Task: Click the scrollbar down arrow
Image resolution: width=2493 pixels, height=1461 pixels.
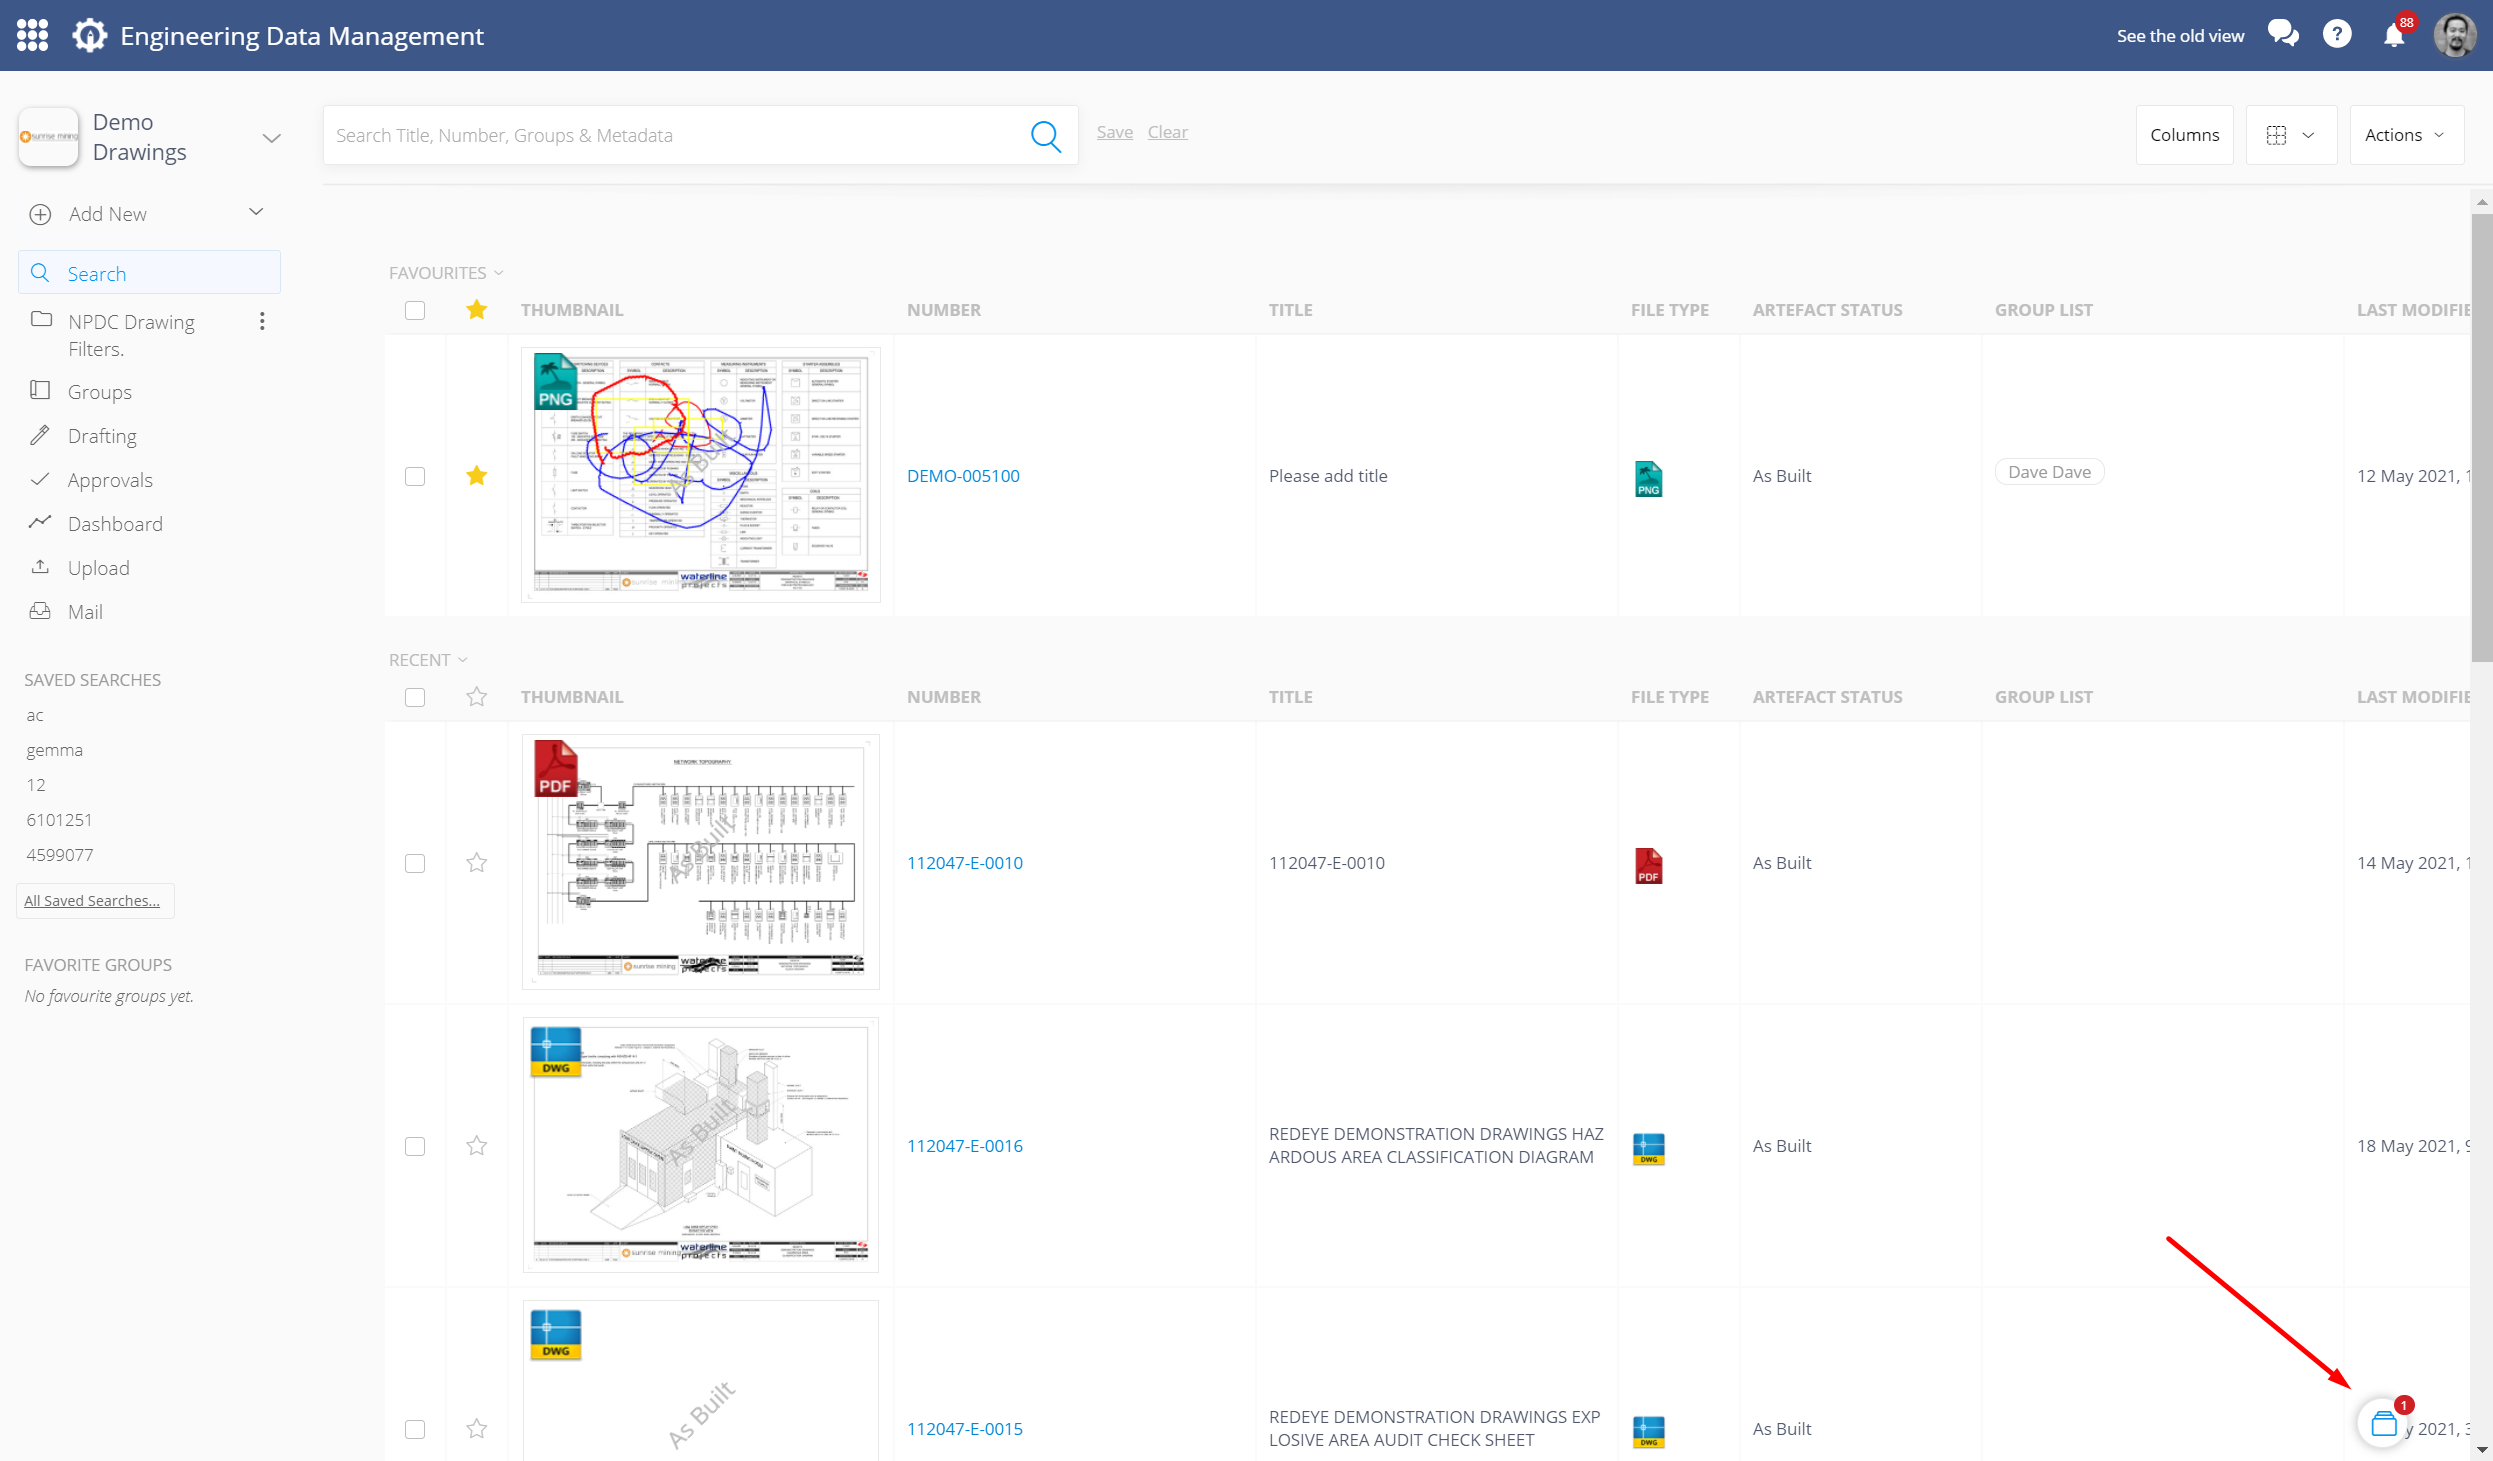Action: click(2481, 1450)
